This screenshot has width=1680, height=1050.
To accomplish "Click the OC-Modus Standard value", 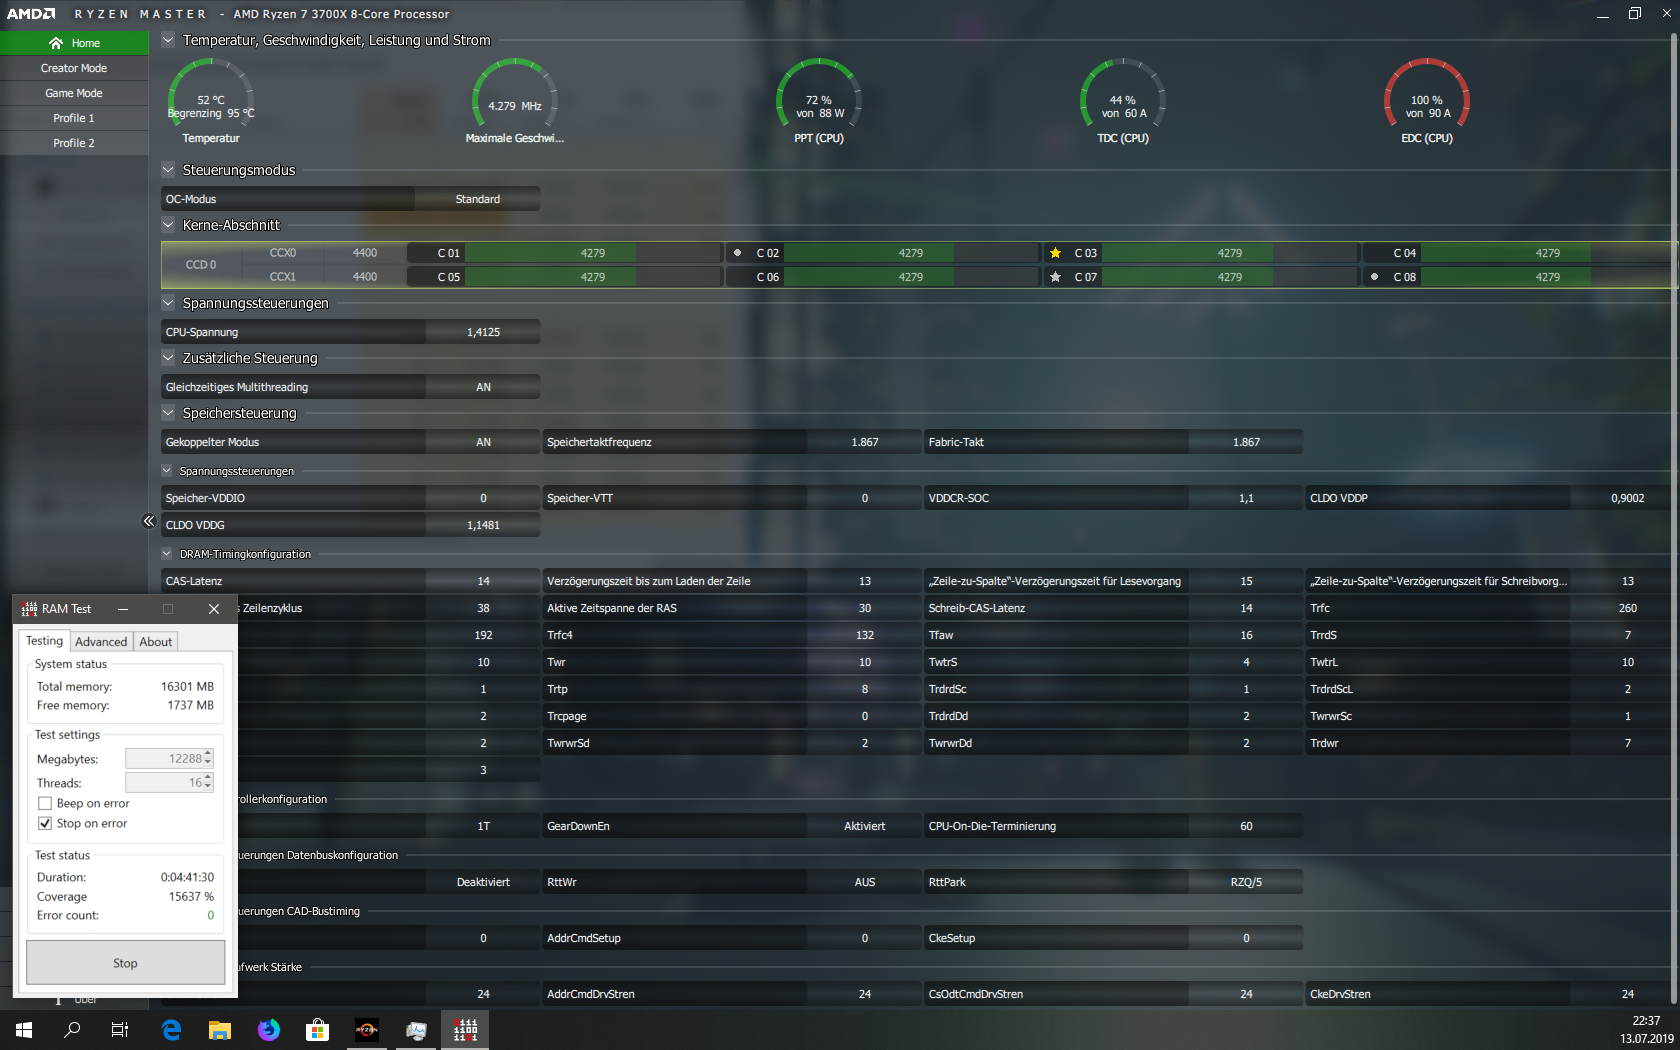I will (478, 199).
